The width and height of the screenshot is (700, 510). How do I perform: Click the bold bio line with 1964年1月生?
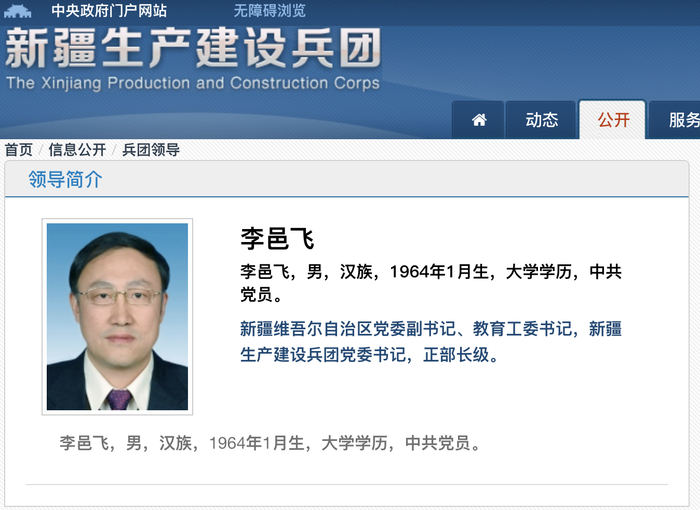pos(431,283)
